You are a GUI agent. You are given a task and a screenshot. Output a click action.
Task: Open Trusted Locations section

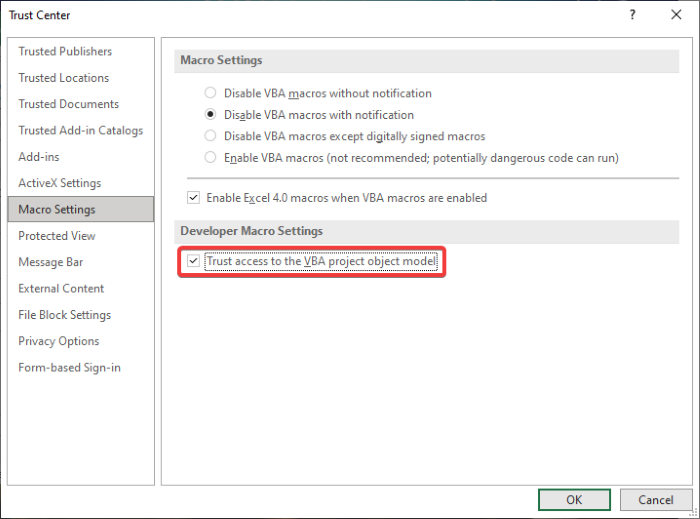(x=64, y=78)
